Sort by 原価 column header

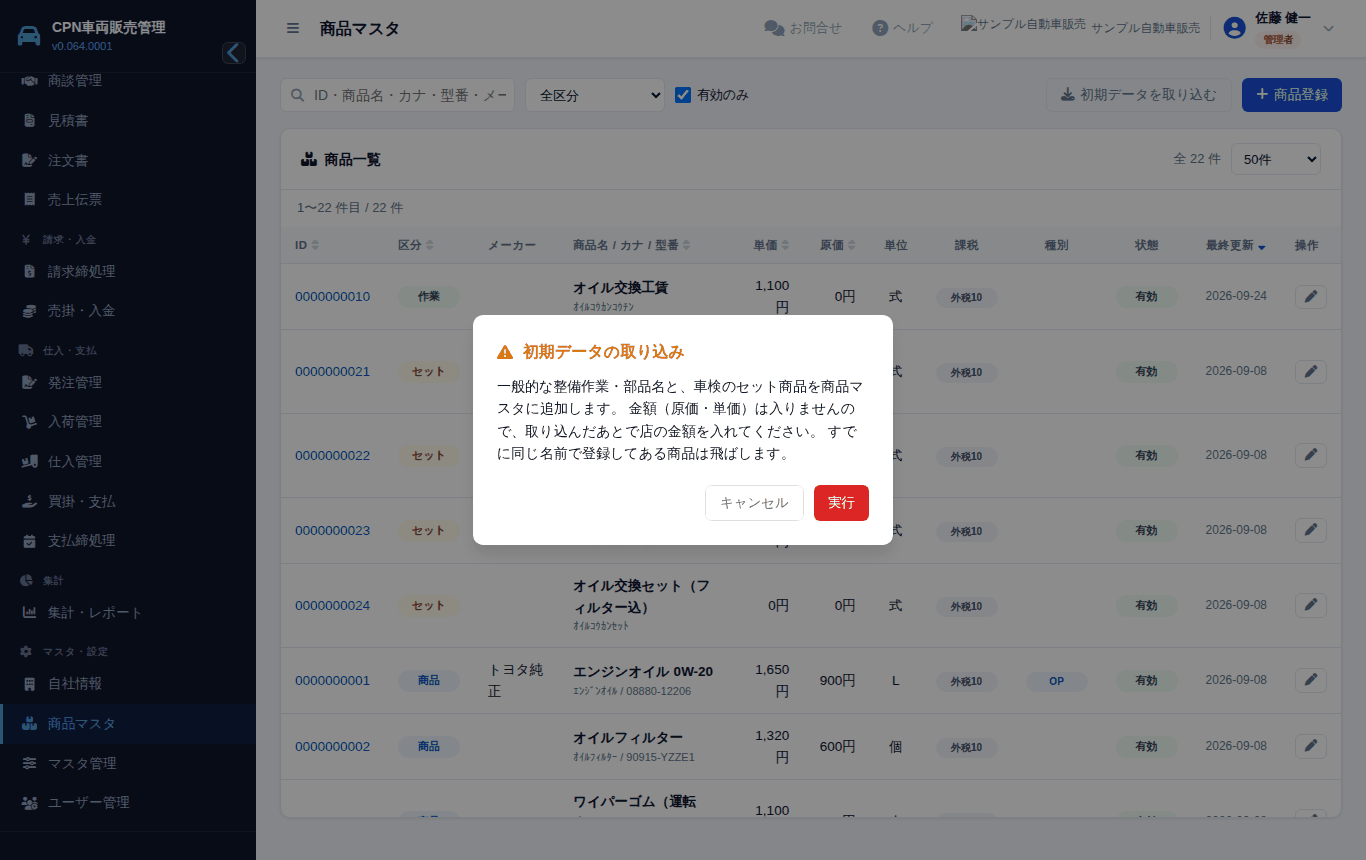click(x=837, y=245)
